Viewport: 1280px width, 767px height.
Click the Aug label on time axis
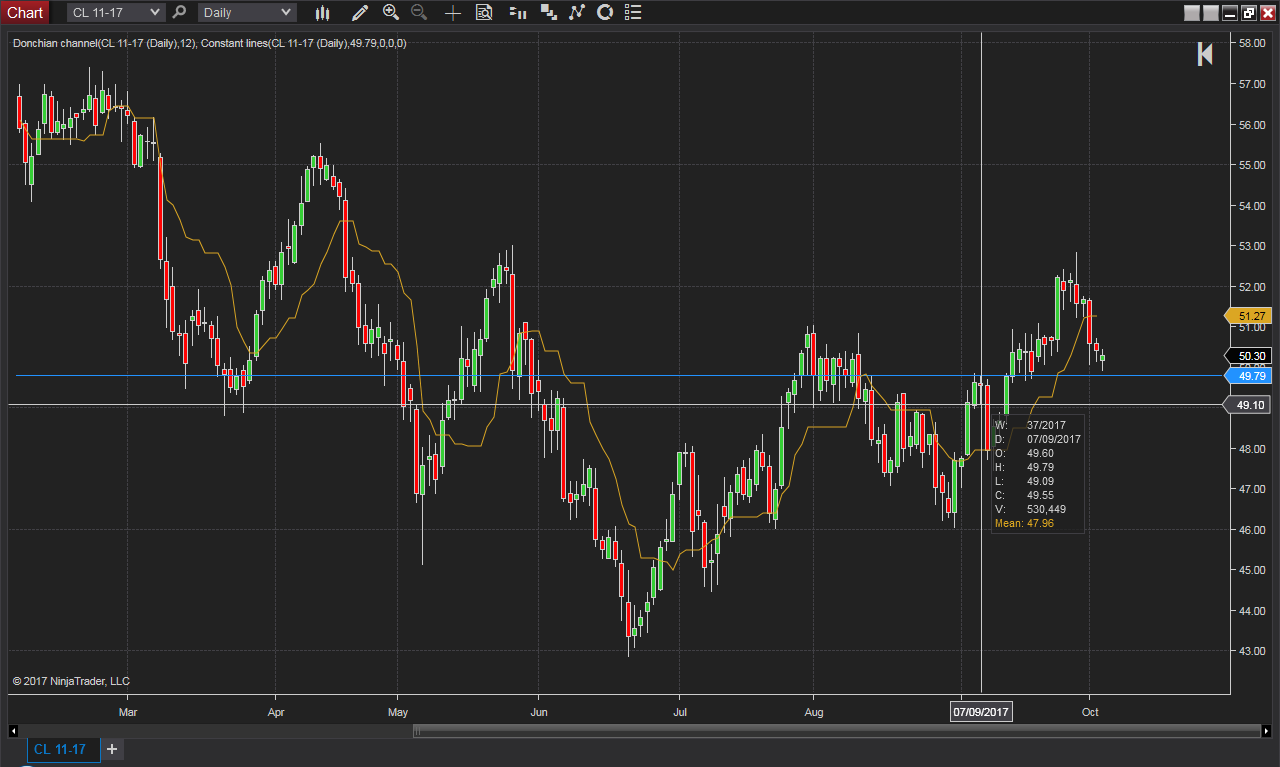point(814,712)
